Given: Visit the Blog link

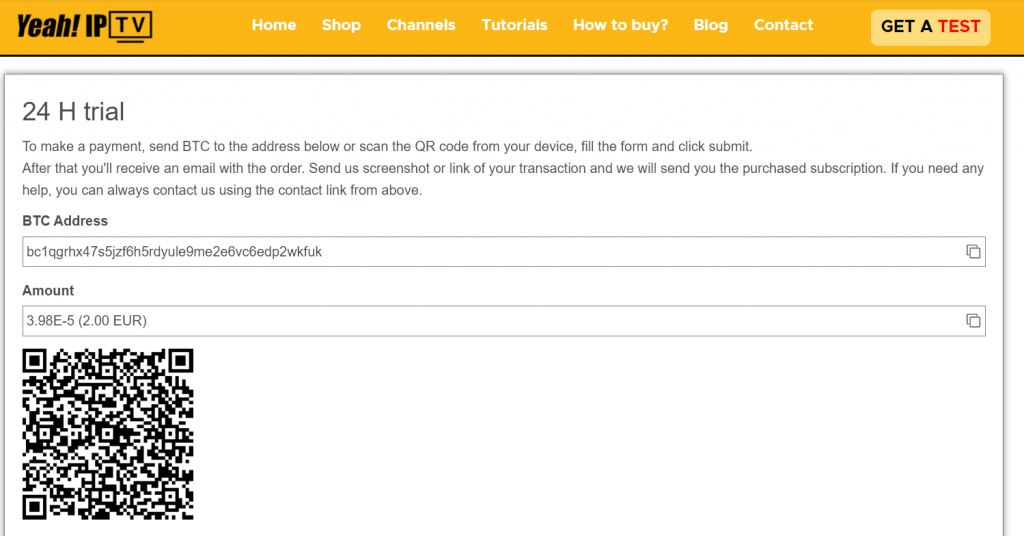Looking at the screenshot, I should click(x=711, y=25).
